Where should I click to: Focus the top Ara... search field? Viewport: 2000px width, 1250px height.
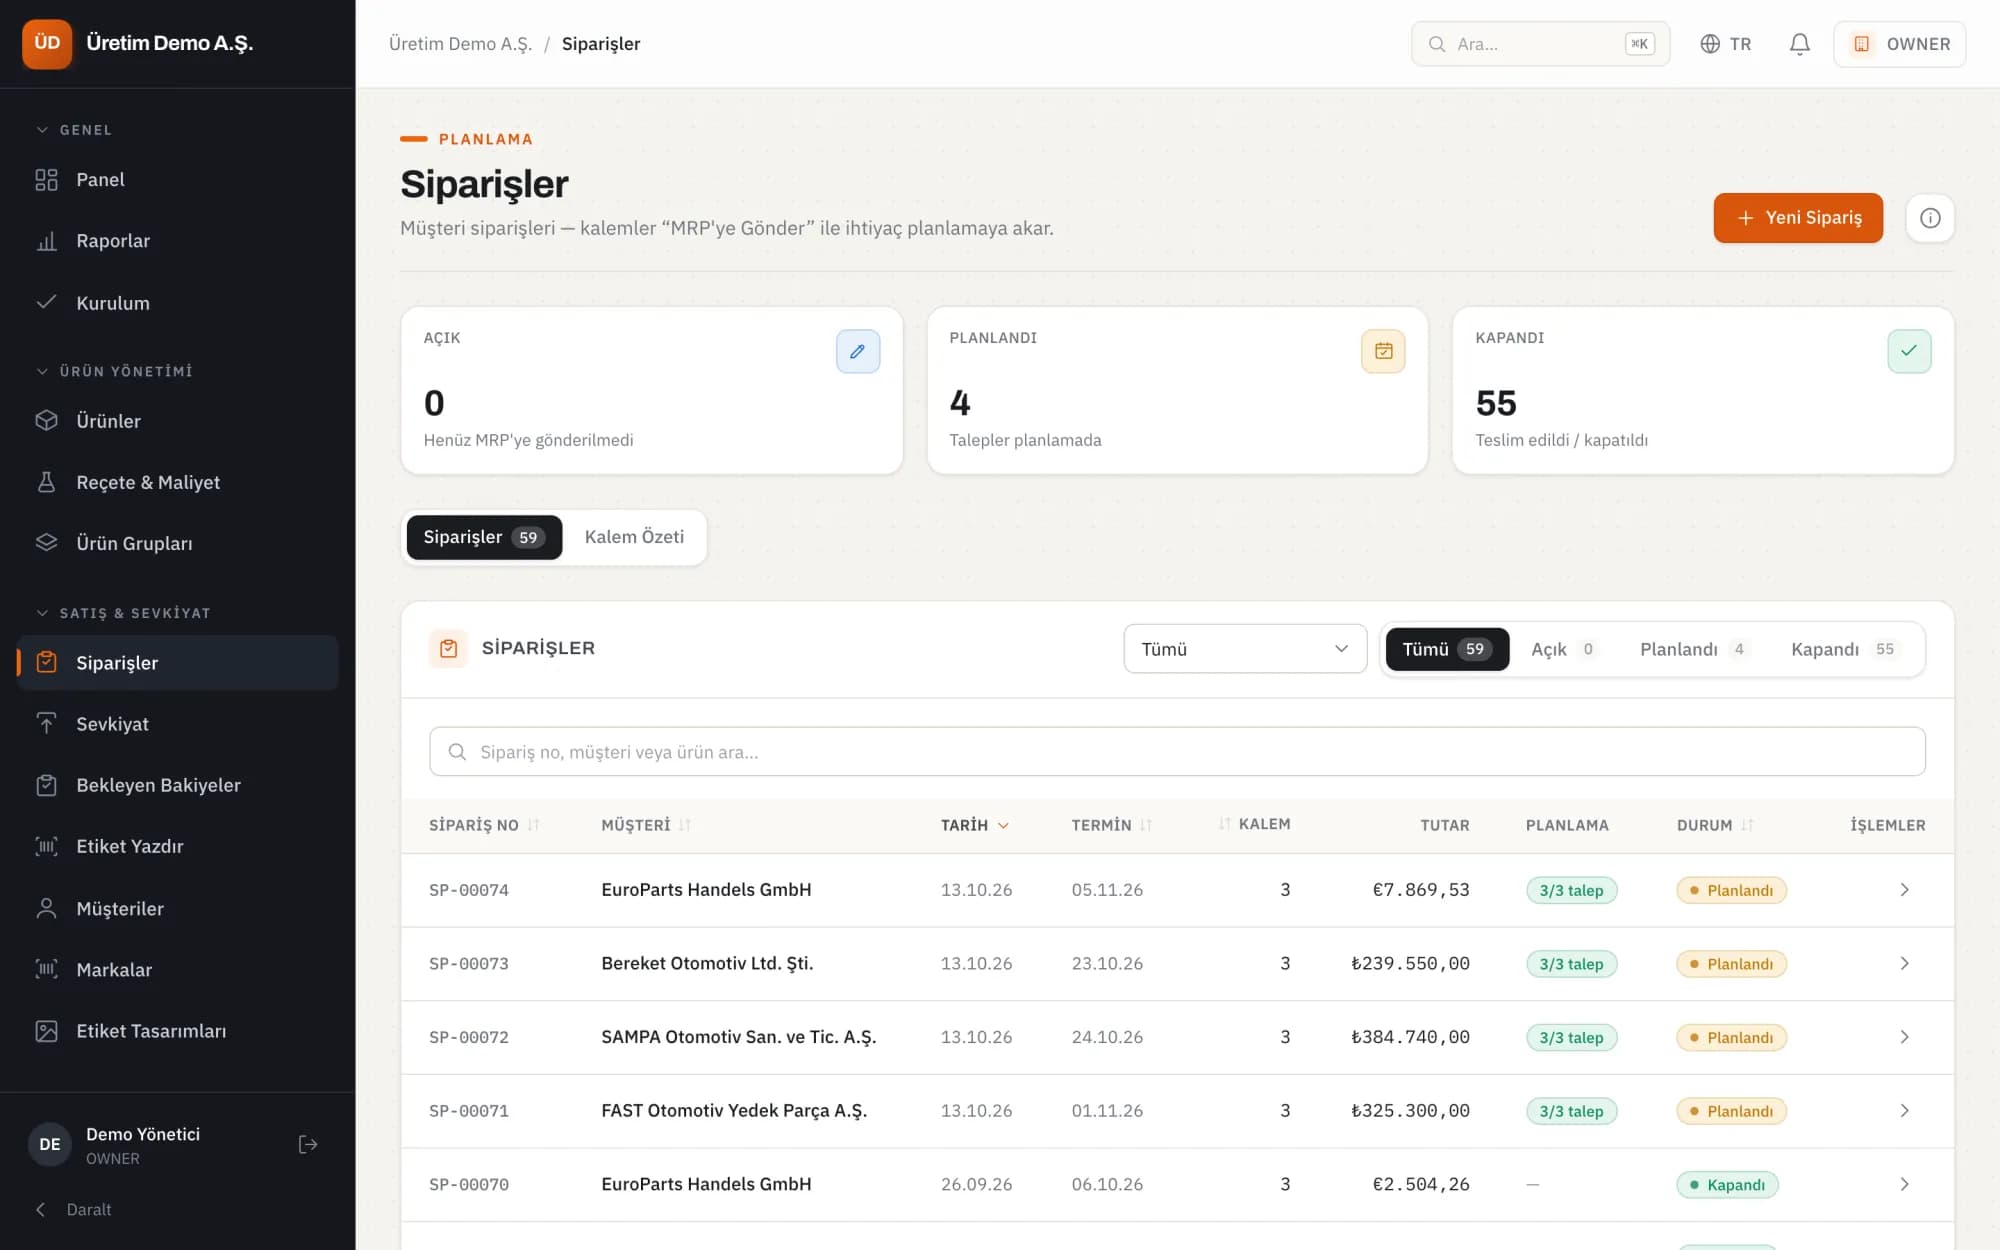pyautogui.click(x=1540, y=44)
